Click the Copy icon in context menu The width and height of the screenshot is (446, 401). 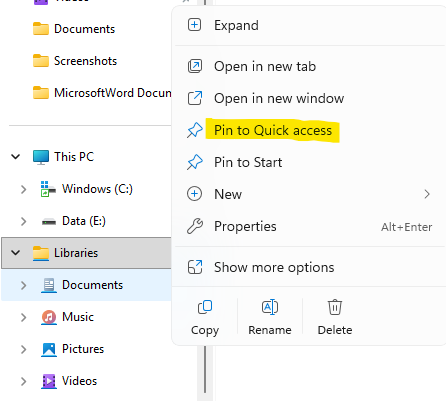[x=205, y=307]
